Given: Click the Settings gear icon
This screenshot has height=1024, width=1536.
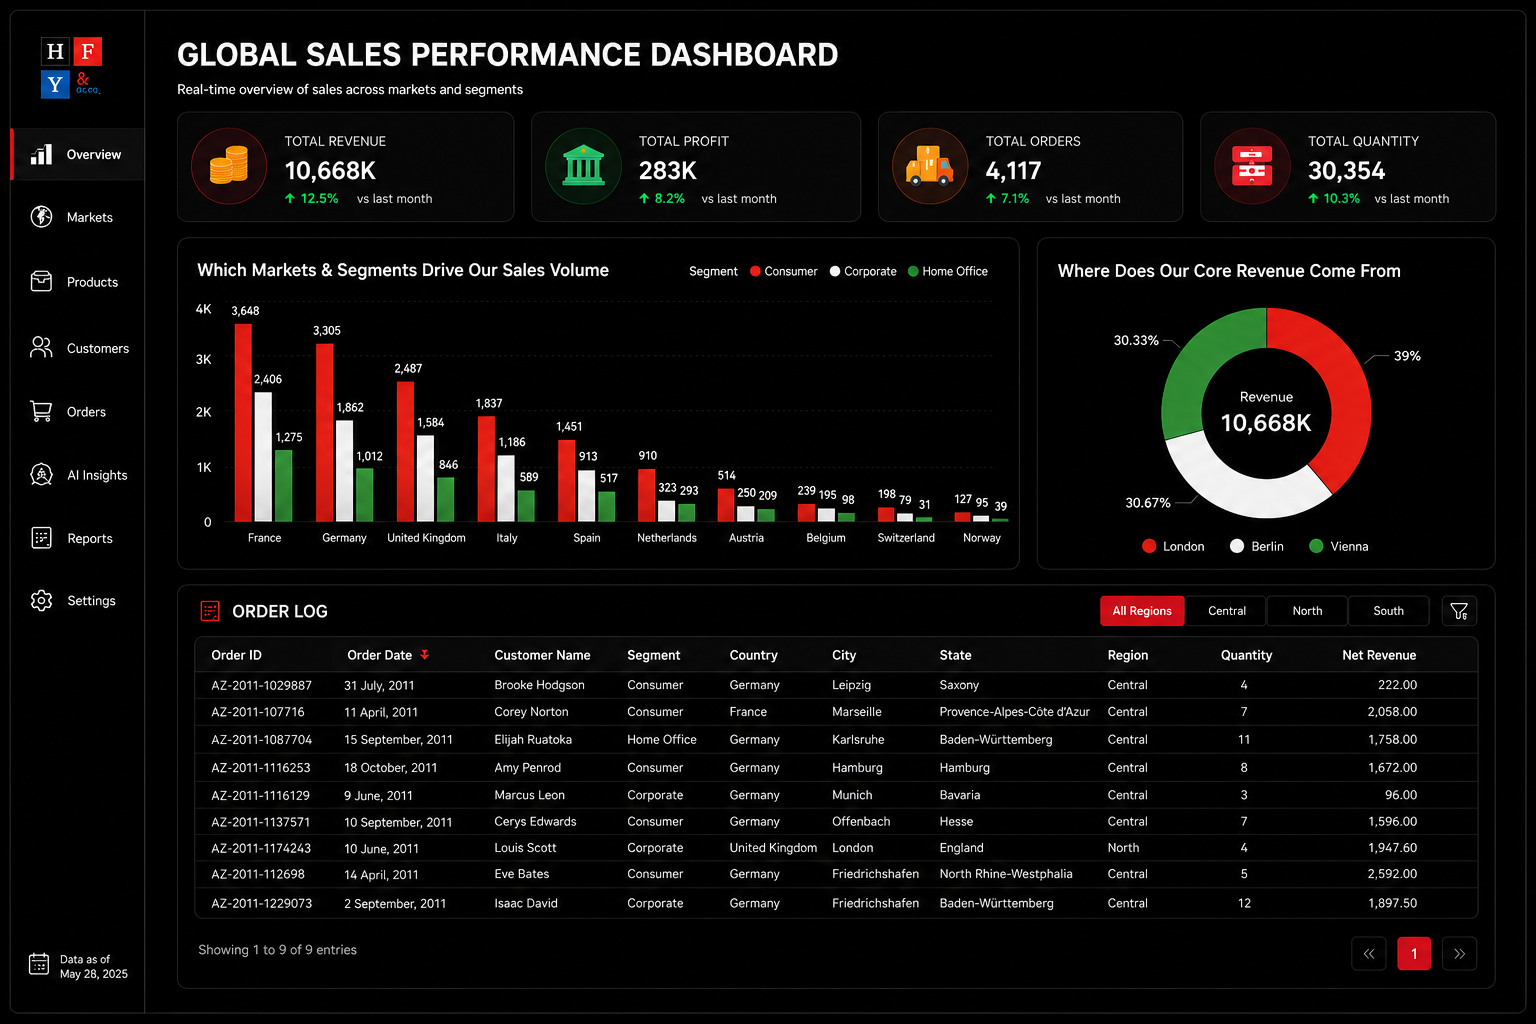Looking at the screenshot, I should [41, 600].
